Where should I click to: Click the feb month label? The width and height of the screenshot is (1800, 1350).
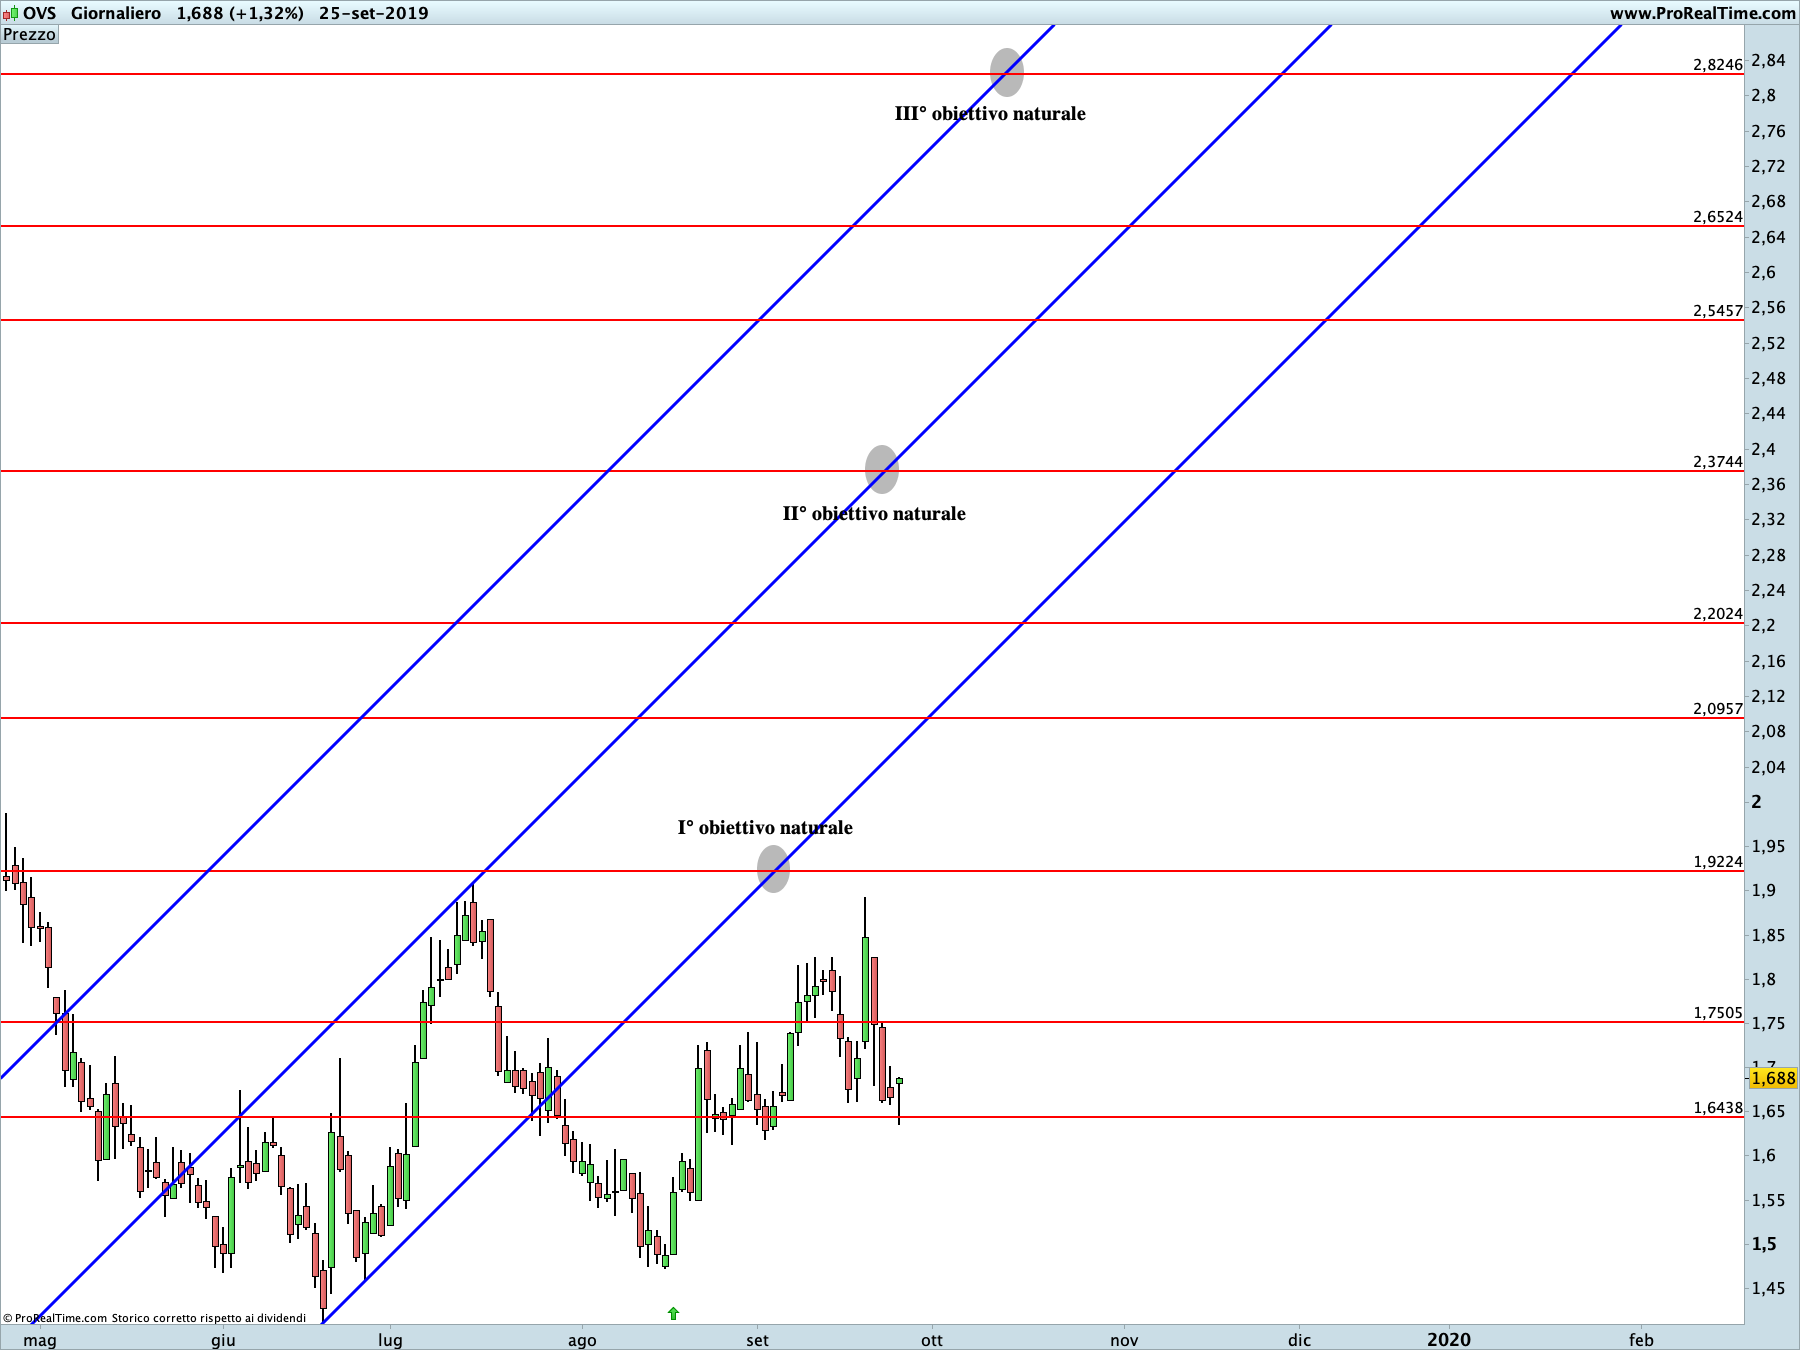1641,1340
